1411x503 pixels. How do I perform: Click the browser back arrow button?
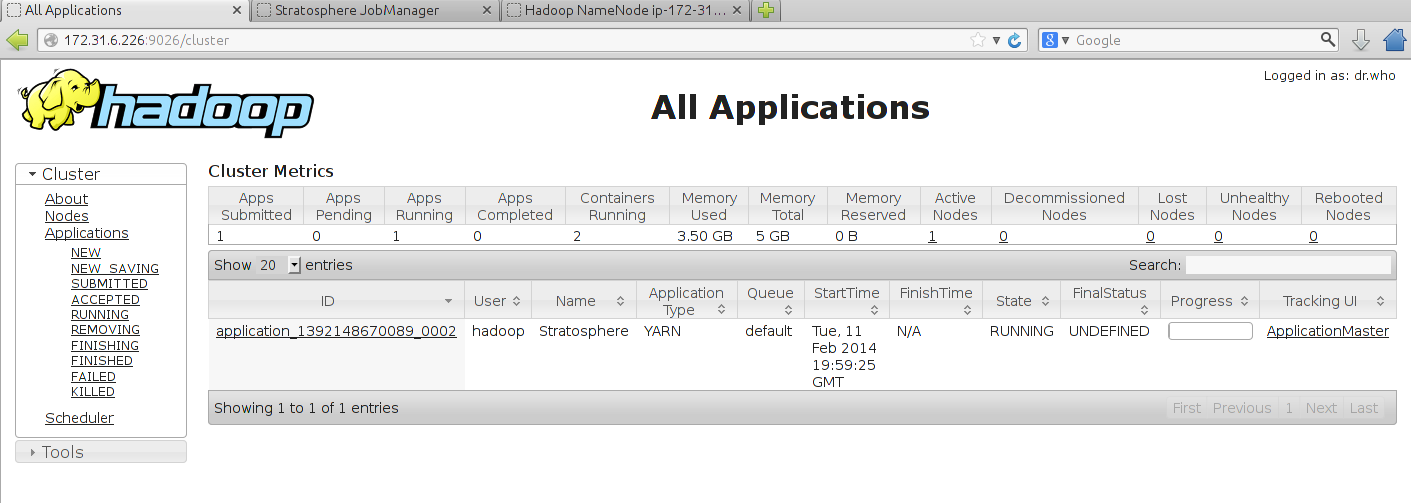point(17,40)
